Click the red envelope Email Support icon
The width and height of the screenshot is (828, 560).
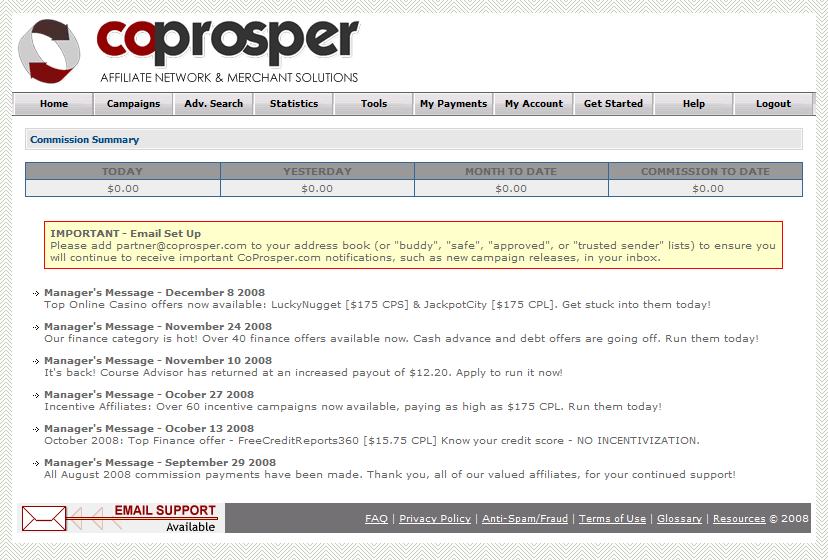44,518
